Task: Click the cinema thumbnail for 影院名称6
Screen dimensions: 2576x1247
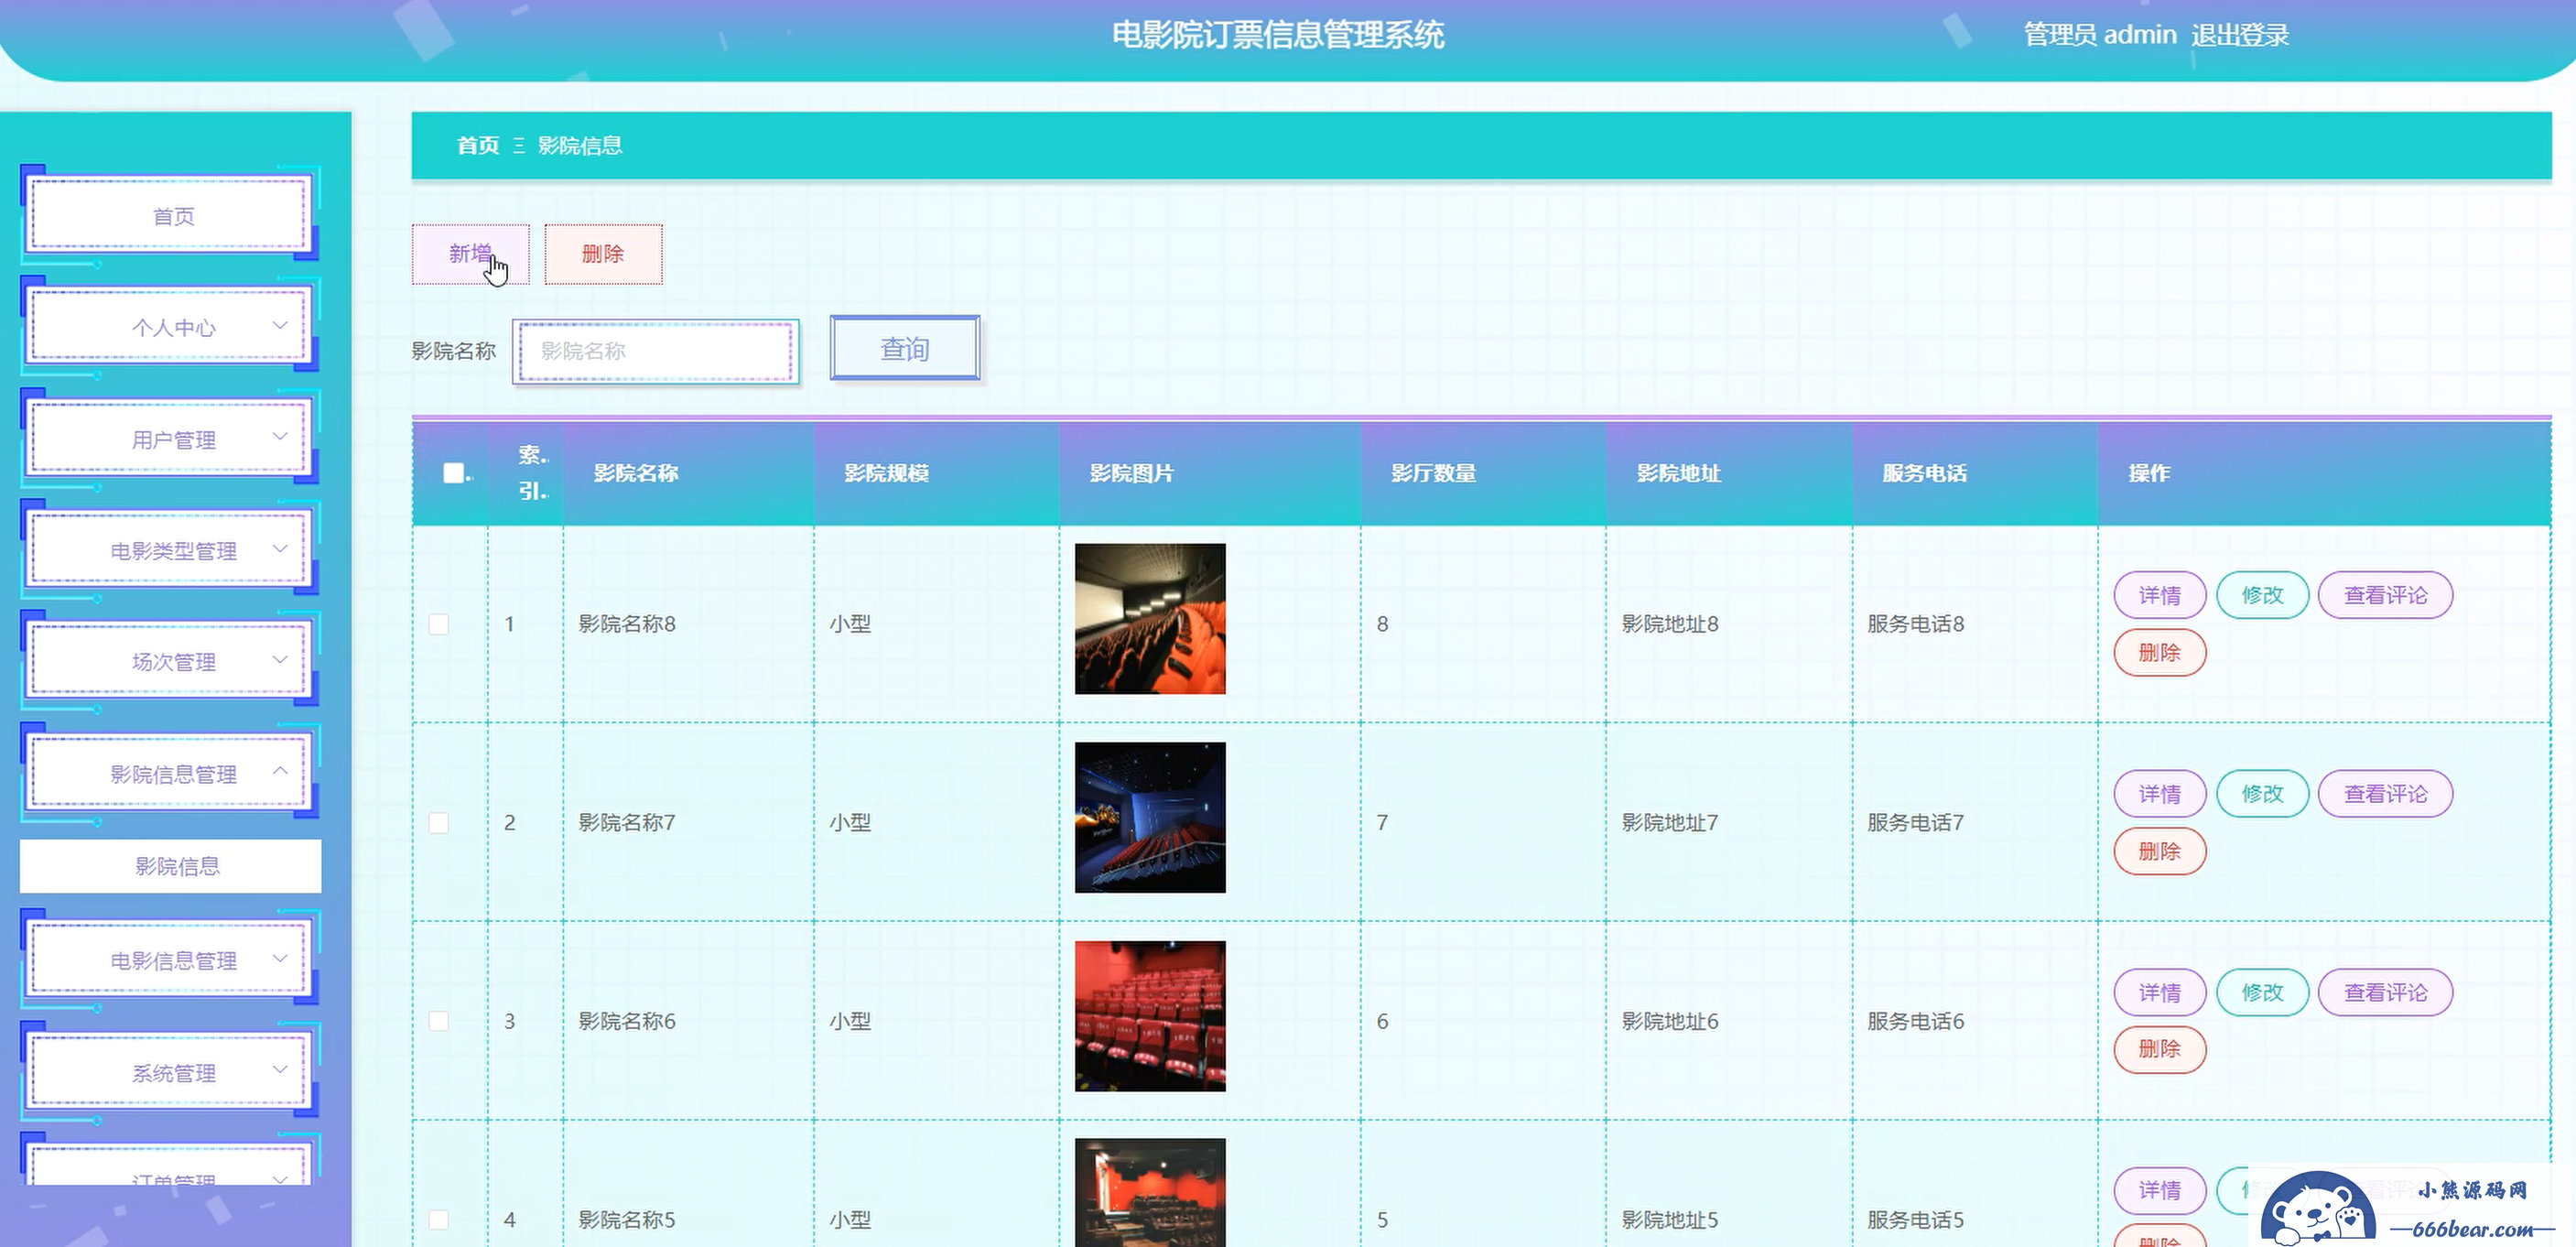Action: tap(1150, 1016)
